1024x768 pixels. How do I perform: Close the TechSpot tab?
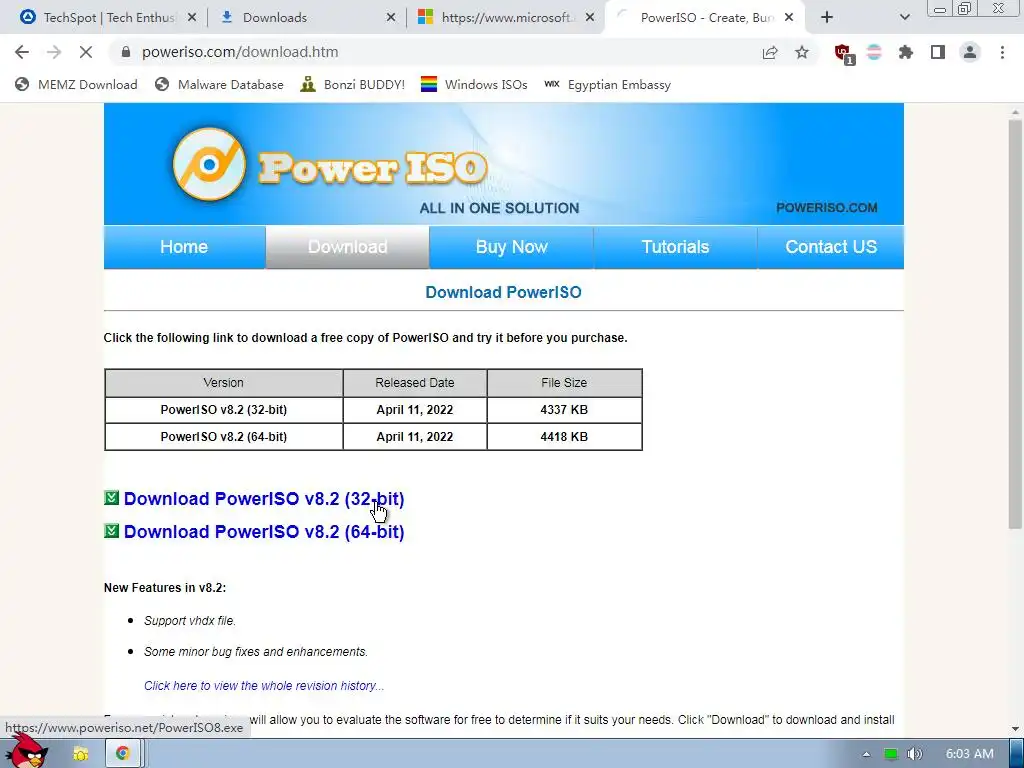click(192, 18)
